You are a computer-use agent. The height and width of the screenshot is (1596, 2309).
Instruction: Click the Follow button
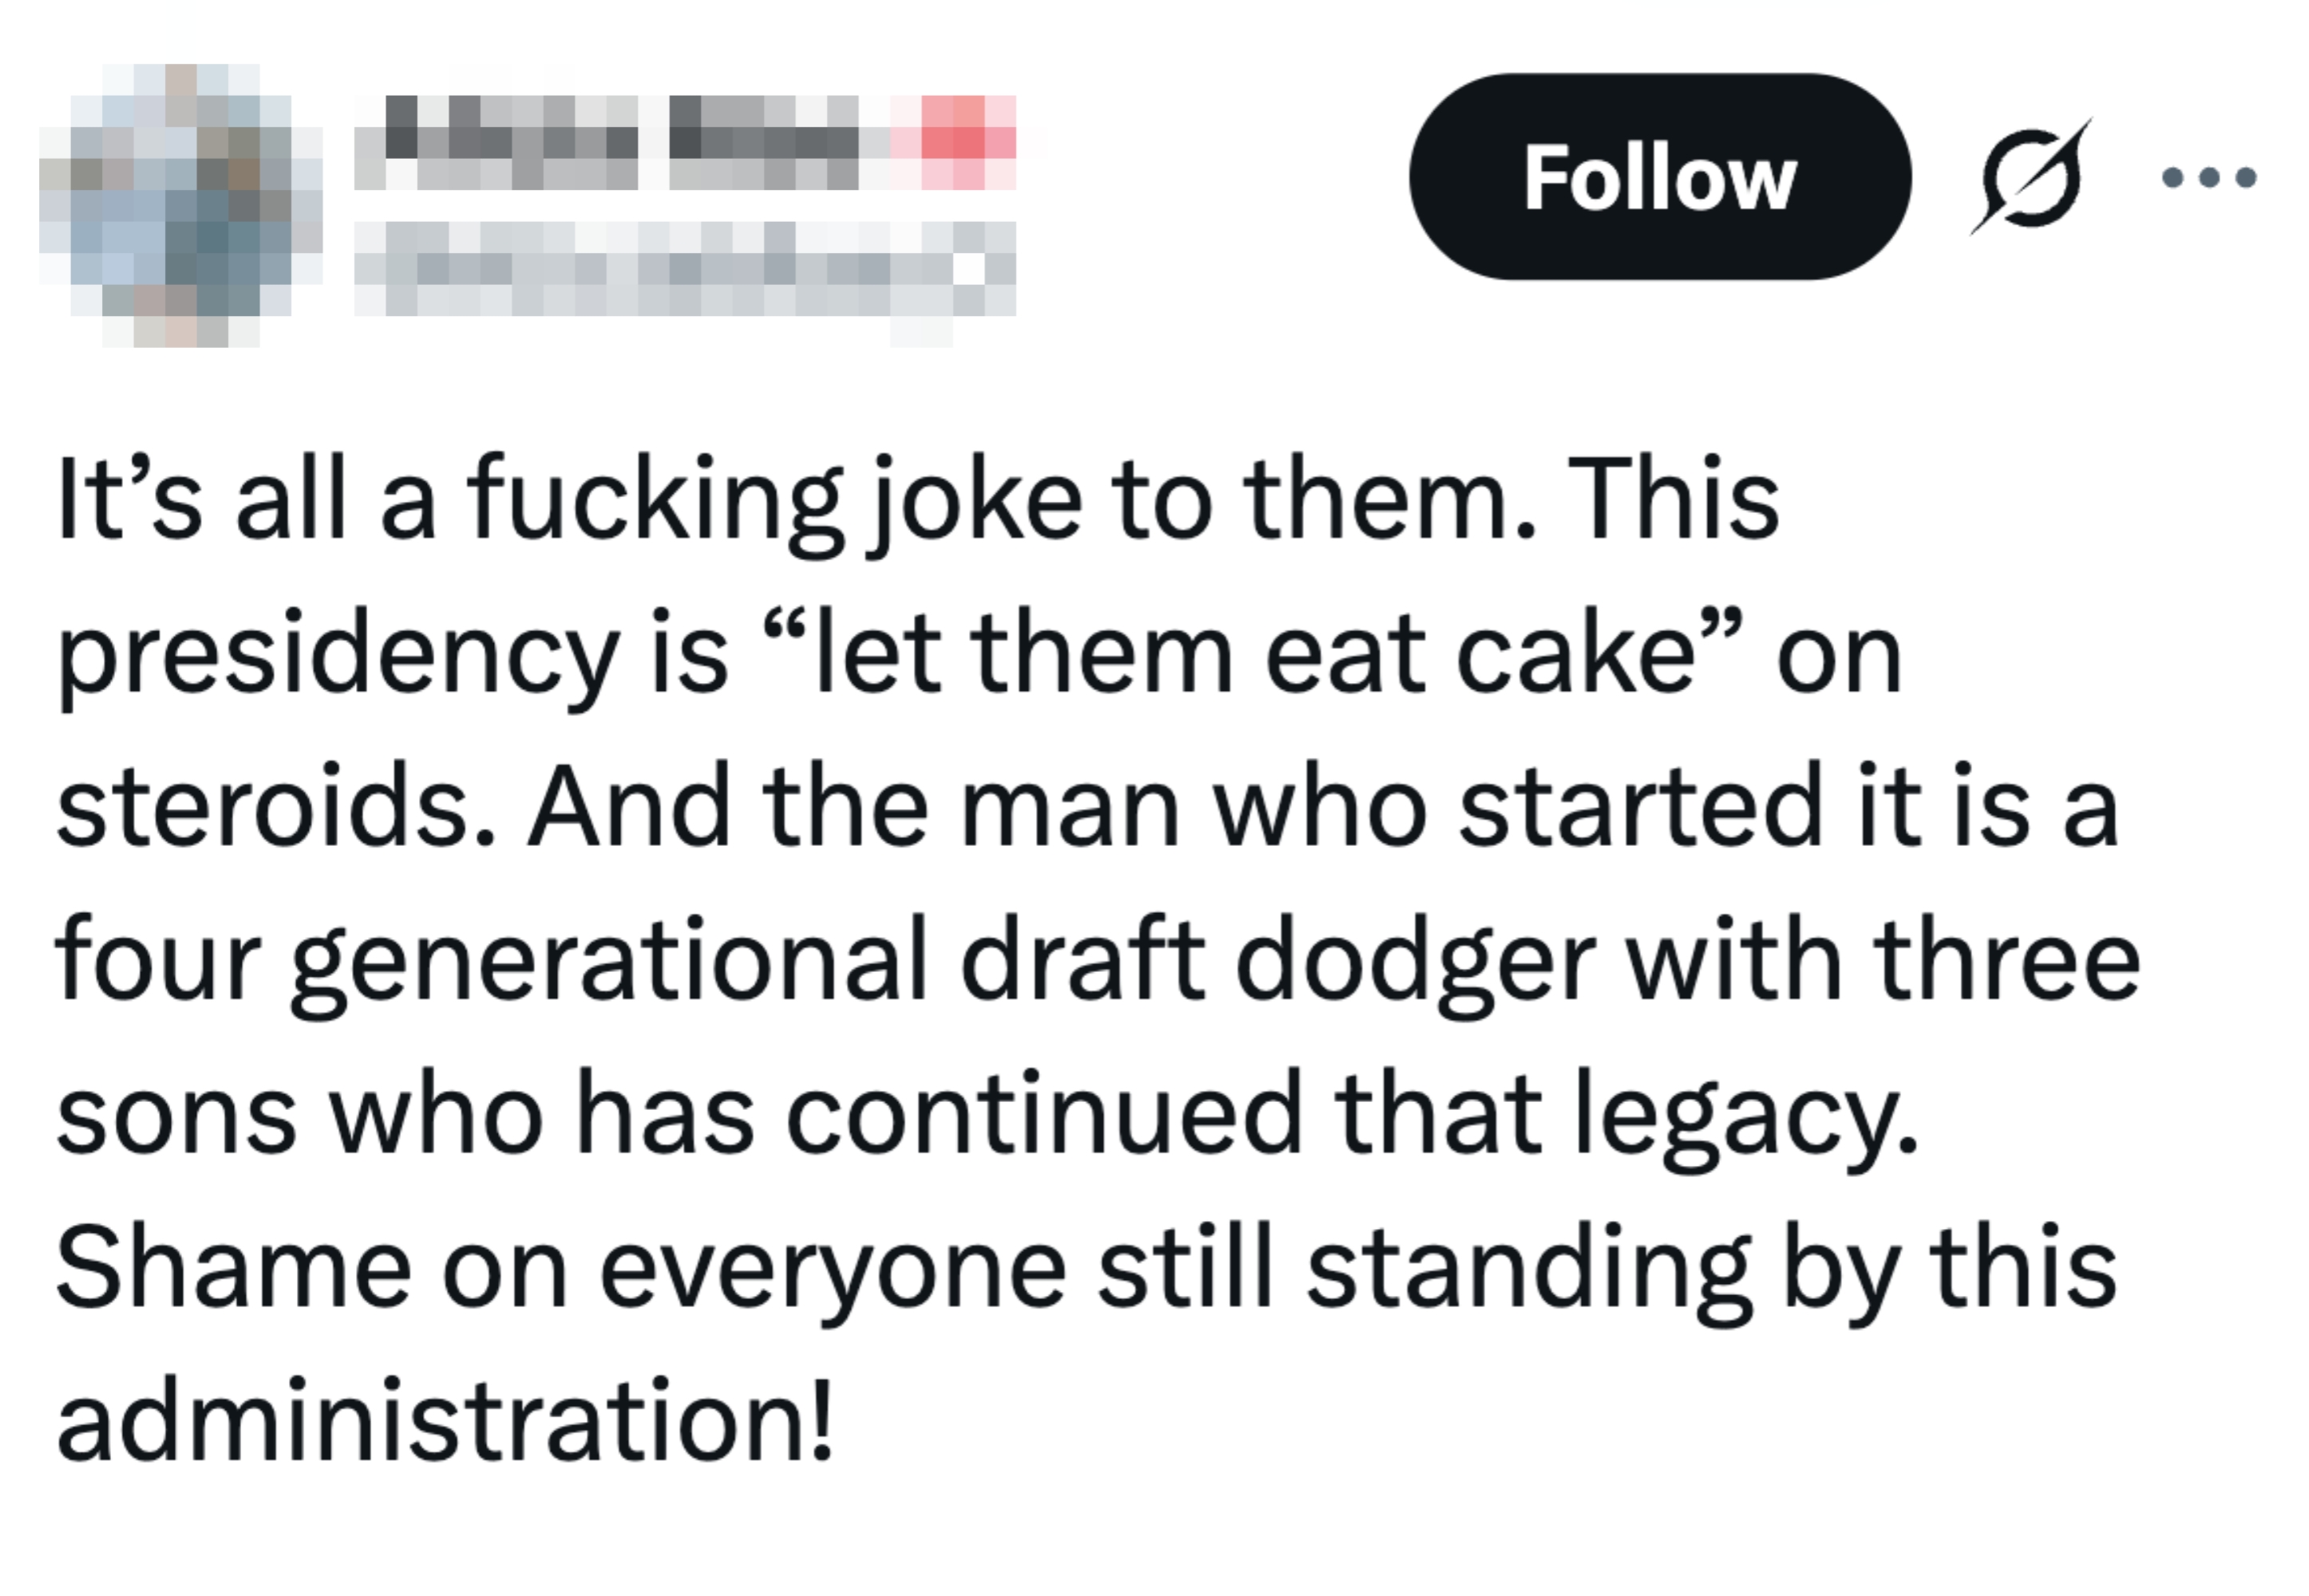tap(1659, 177)
